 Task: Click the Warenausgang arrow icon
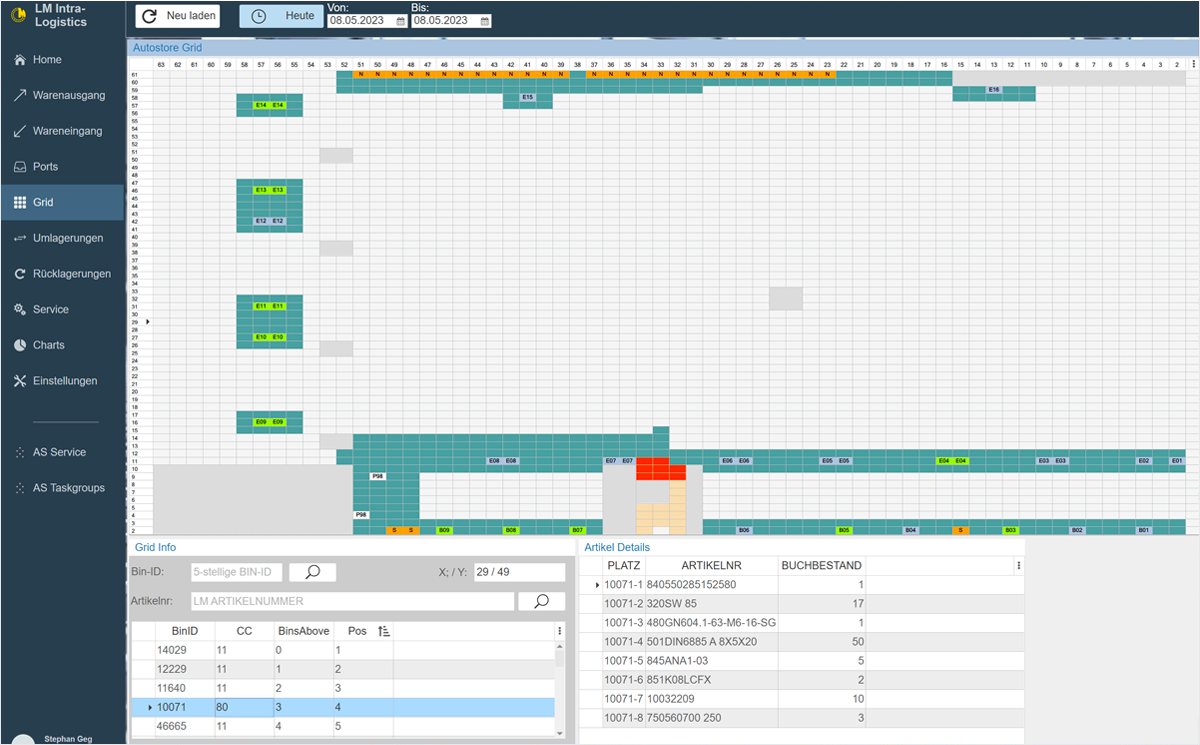[x=20, y=96]
